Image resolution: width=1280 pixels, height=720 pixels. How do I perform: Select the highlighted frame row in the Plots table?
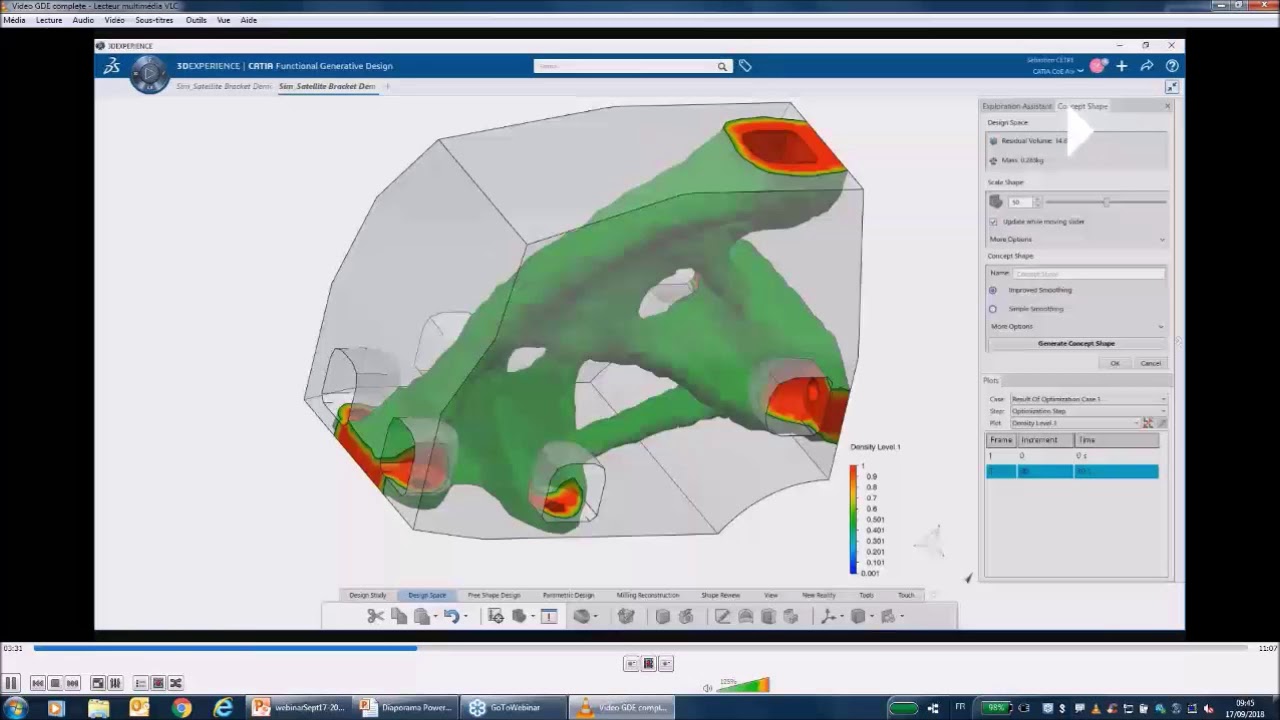coord(1072,471)
